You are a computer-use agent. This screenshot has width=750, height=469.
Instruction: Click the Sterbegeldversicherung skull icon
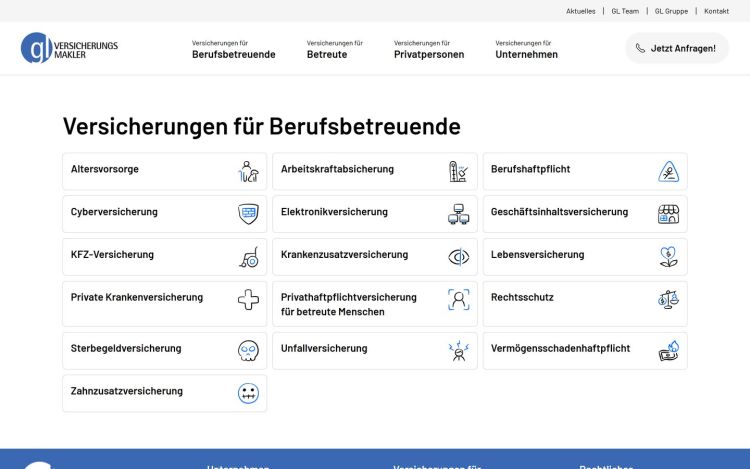(x=248, y=351)
